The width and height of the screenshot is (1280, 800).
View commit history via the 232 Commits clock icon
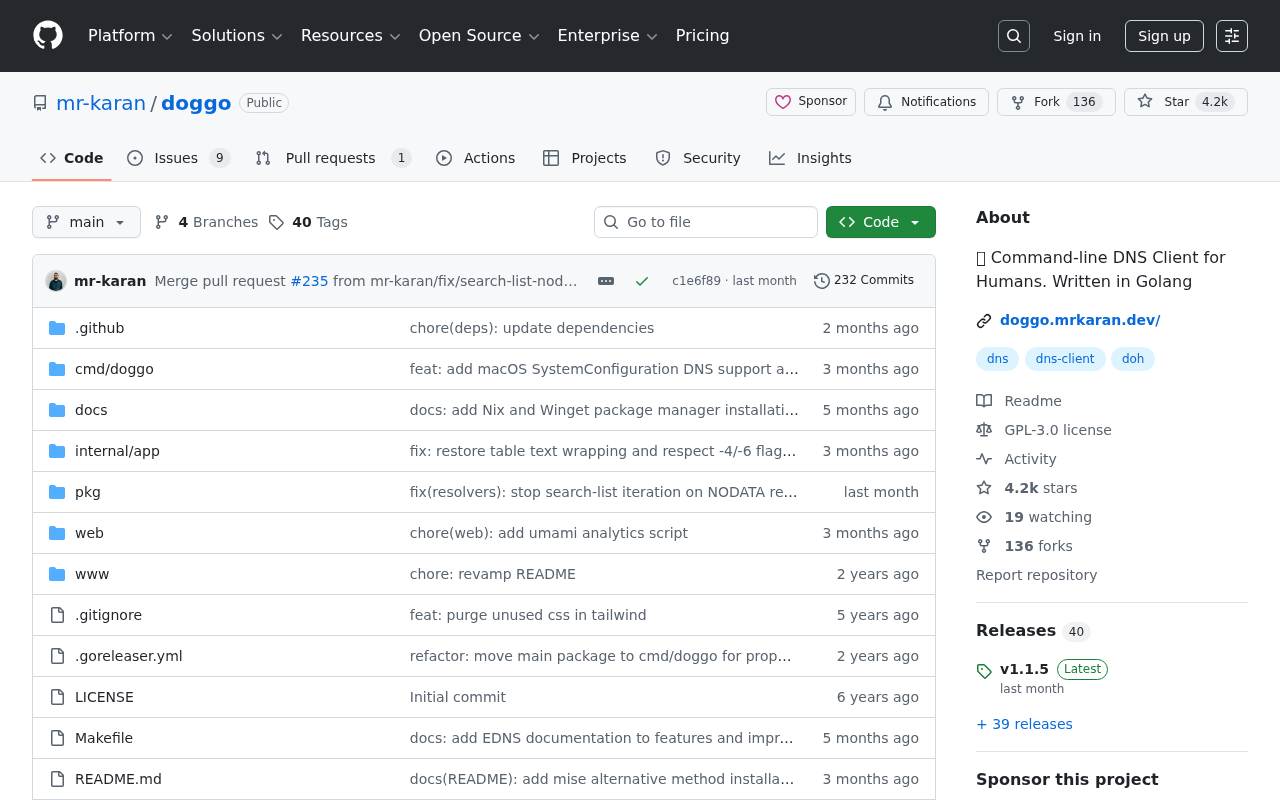coord(822,280)
